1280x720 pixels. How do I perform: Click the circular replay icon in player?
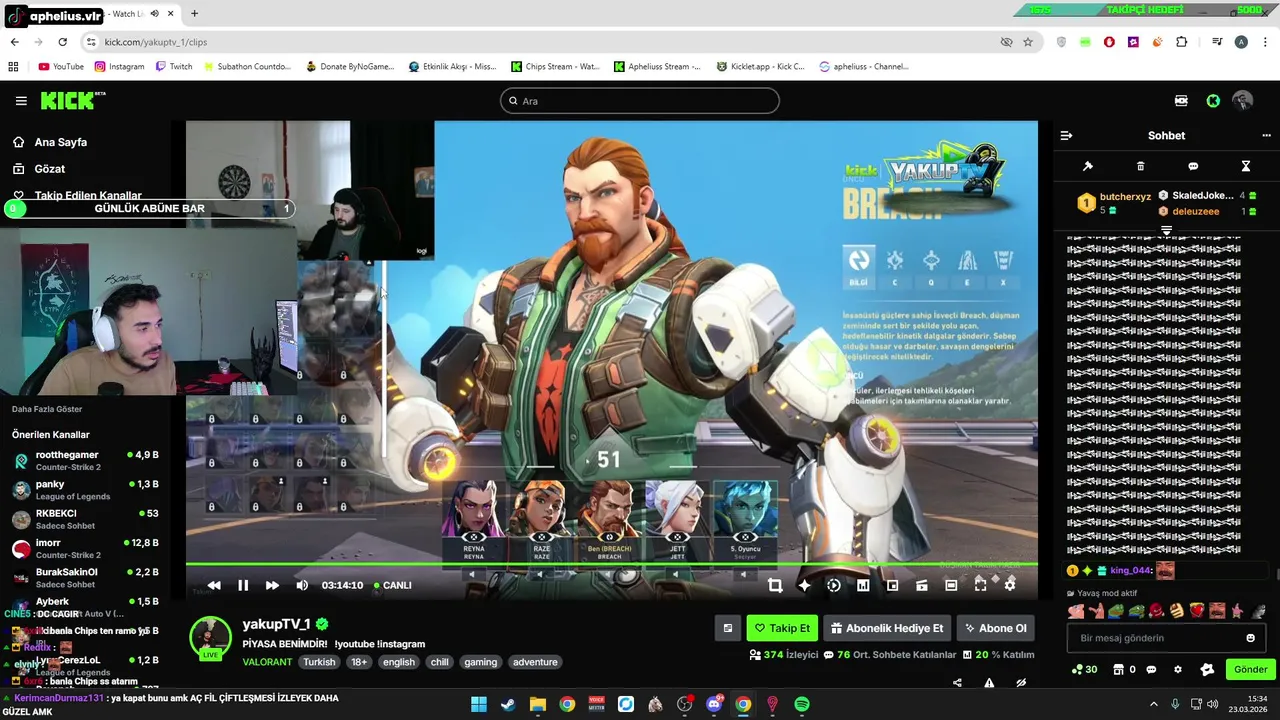click(834, 585)
